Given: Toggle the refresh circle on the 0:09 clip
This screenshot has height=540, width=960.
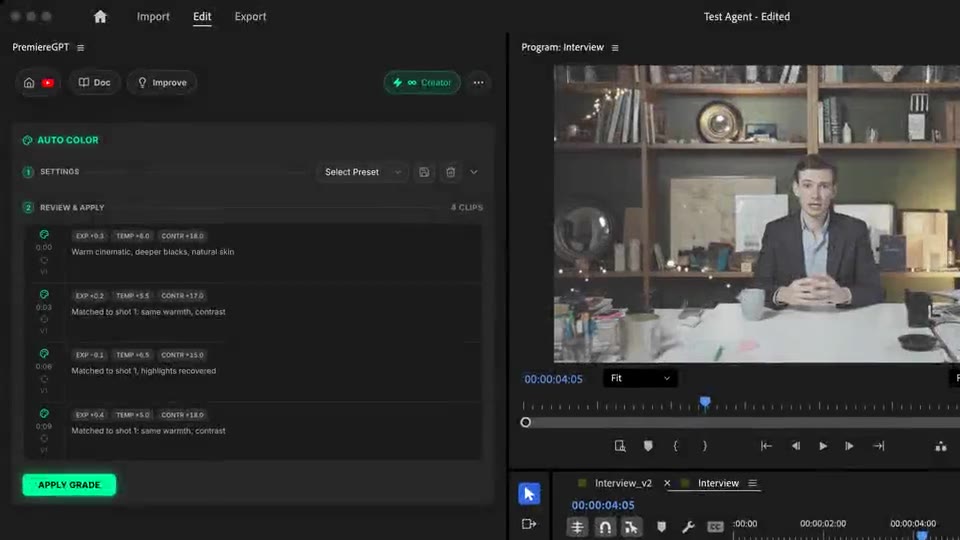Looking at the screenshot, I should point(44,438).
